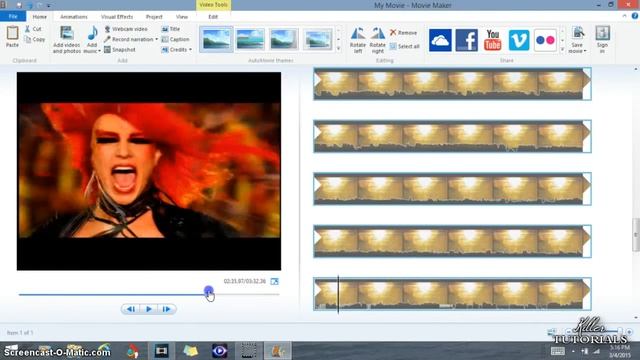Start a Webcam video recording
Screen dimensions: 640x360
(x=126, y=29)
